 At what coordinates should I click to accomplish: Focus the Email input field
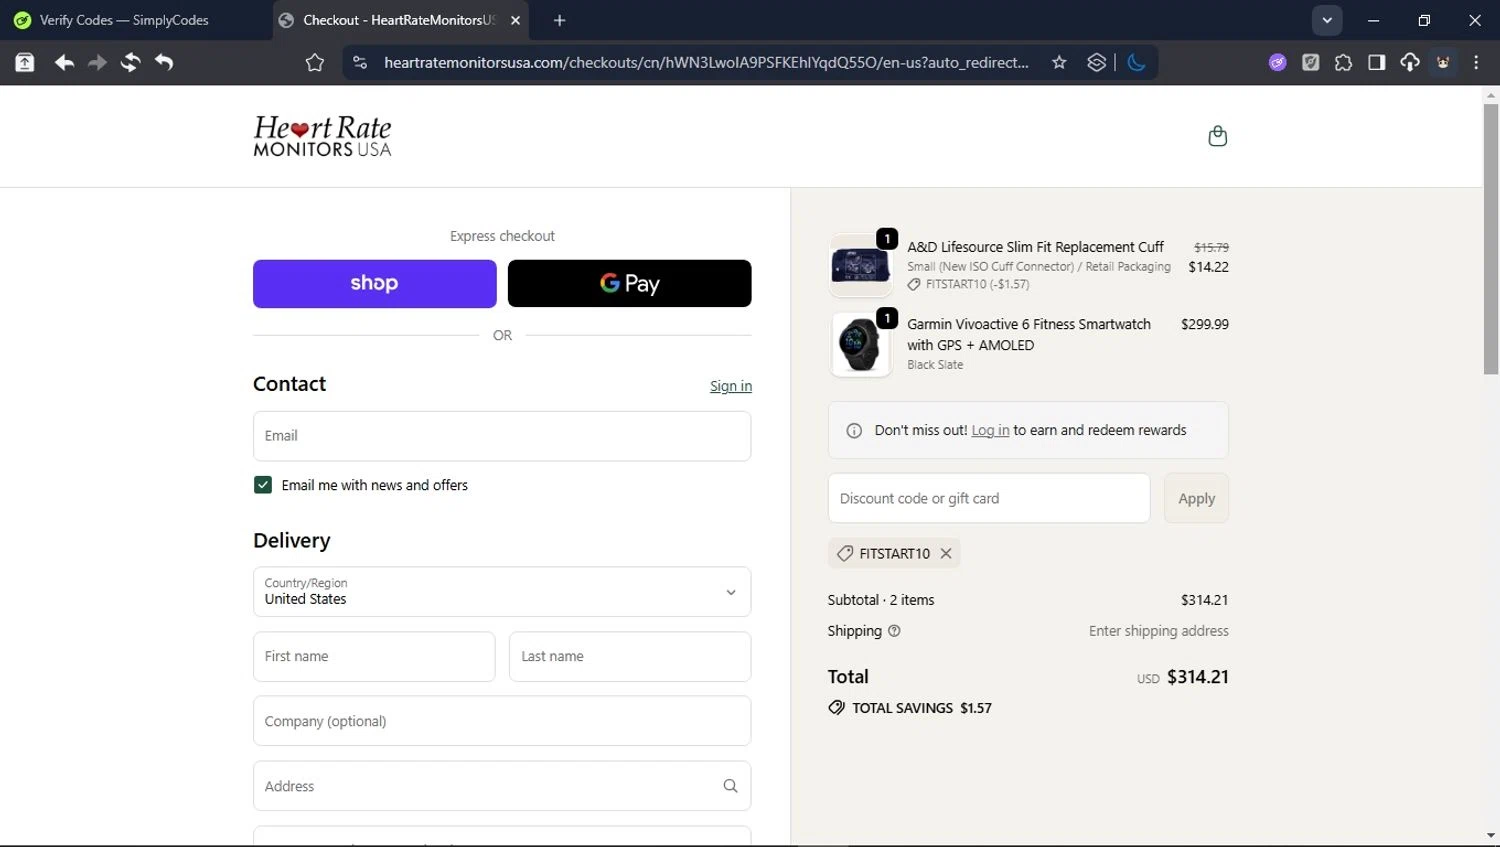pos(502,436)
